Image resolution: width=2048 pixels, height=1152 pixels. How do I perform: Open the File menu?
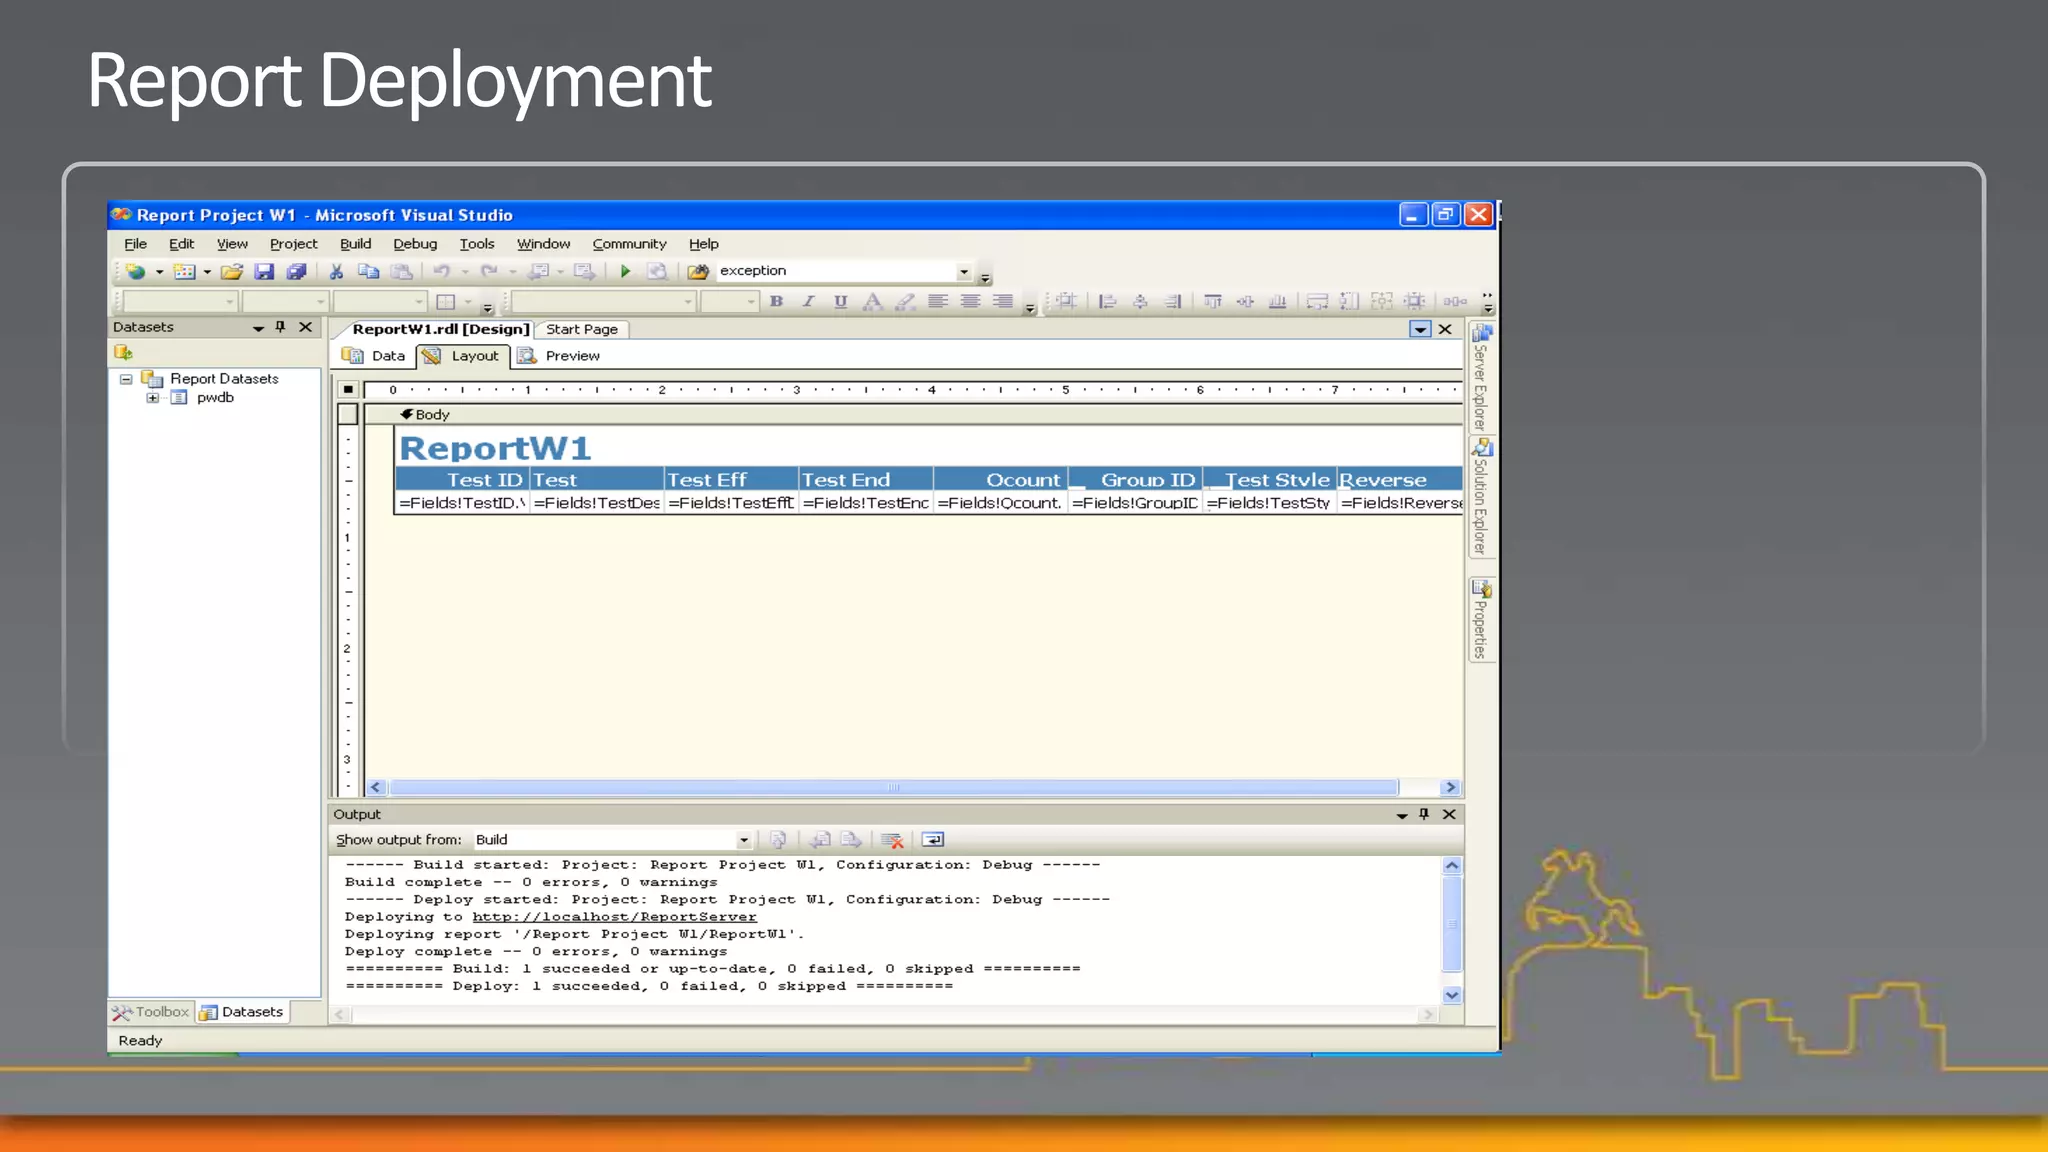tap(135, 244)
